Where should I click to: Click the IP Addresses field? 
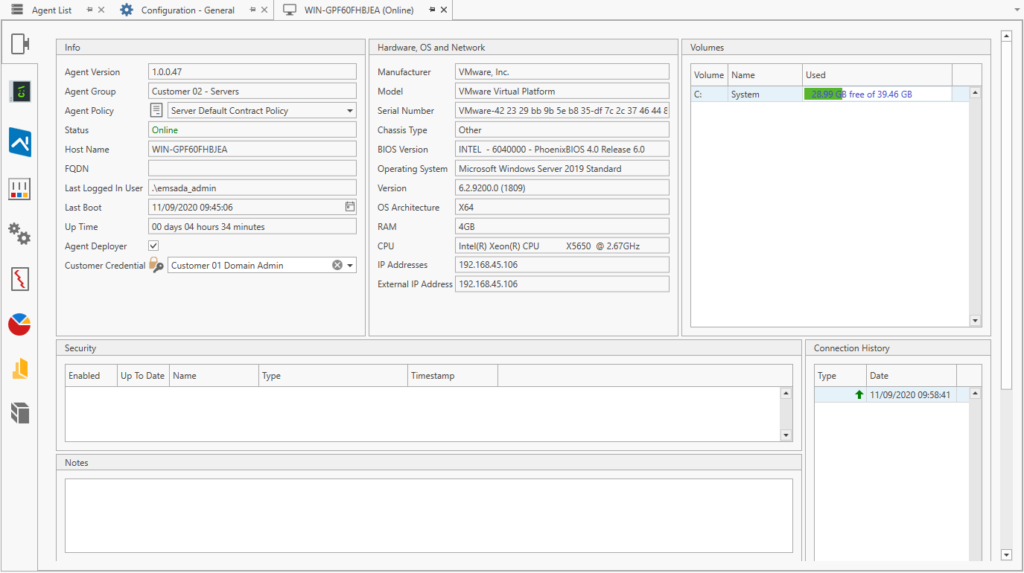coord(562,265)
